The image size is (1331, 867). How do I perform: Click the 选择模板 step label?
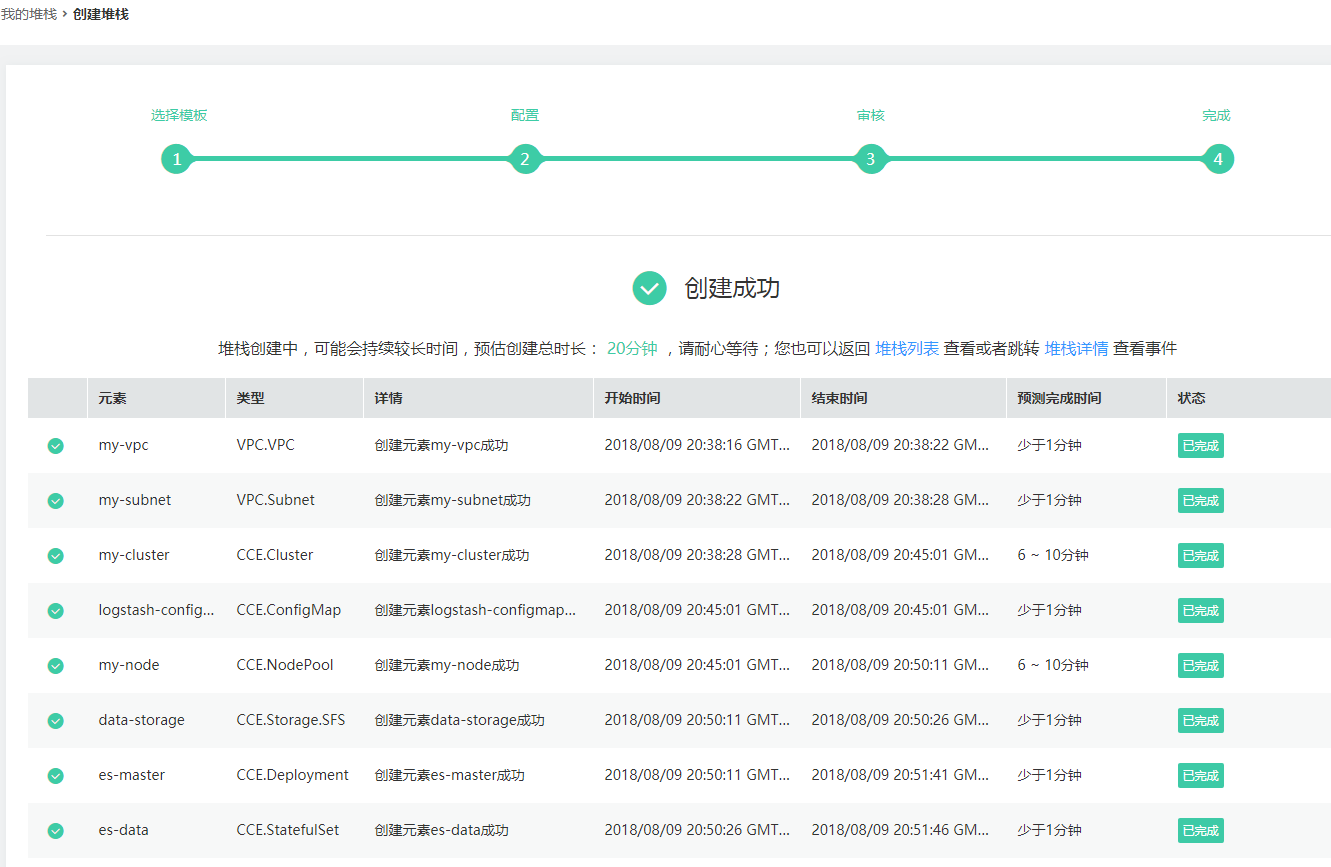click(x=179, y=115)
